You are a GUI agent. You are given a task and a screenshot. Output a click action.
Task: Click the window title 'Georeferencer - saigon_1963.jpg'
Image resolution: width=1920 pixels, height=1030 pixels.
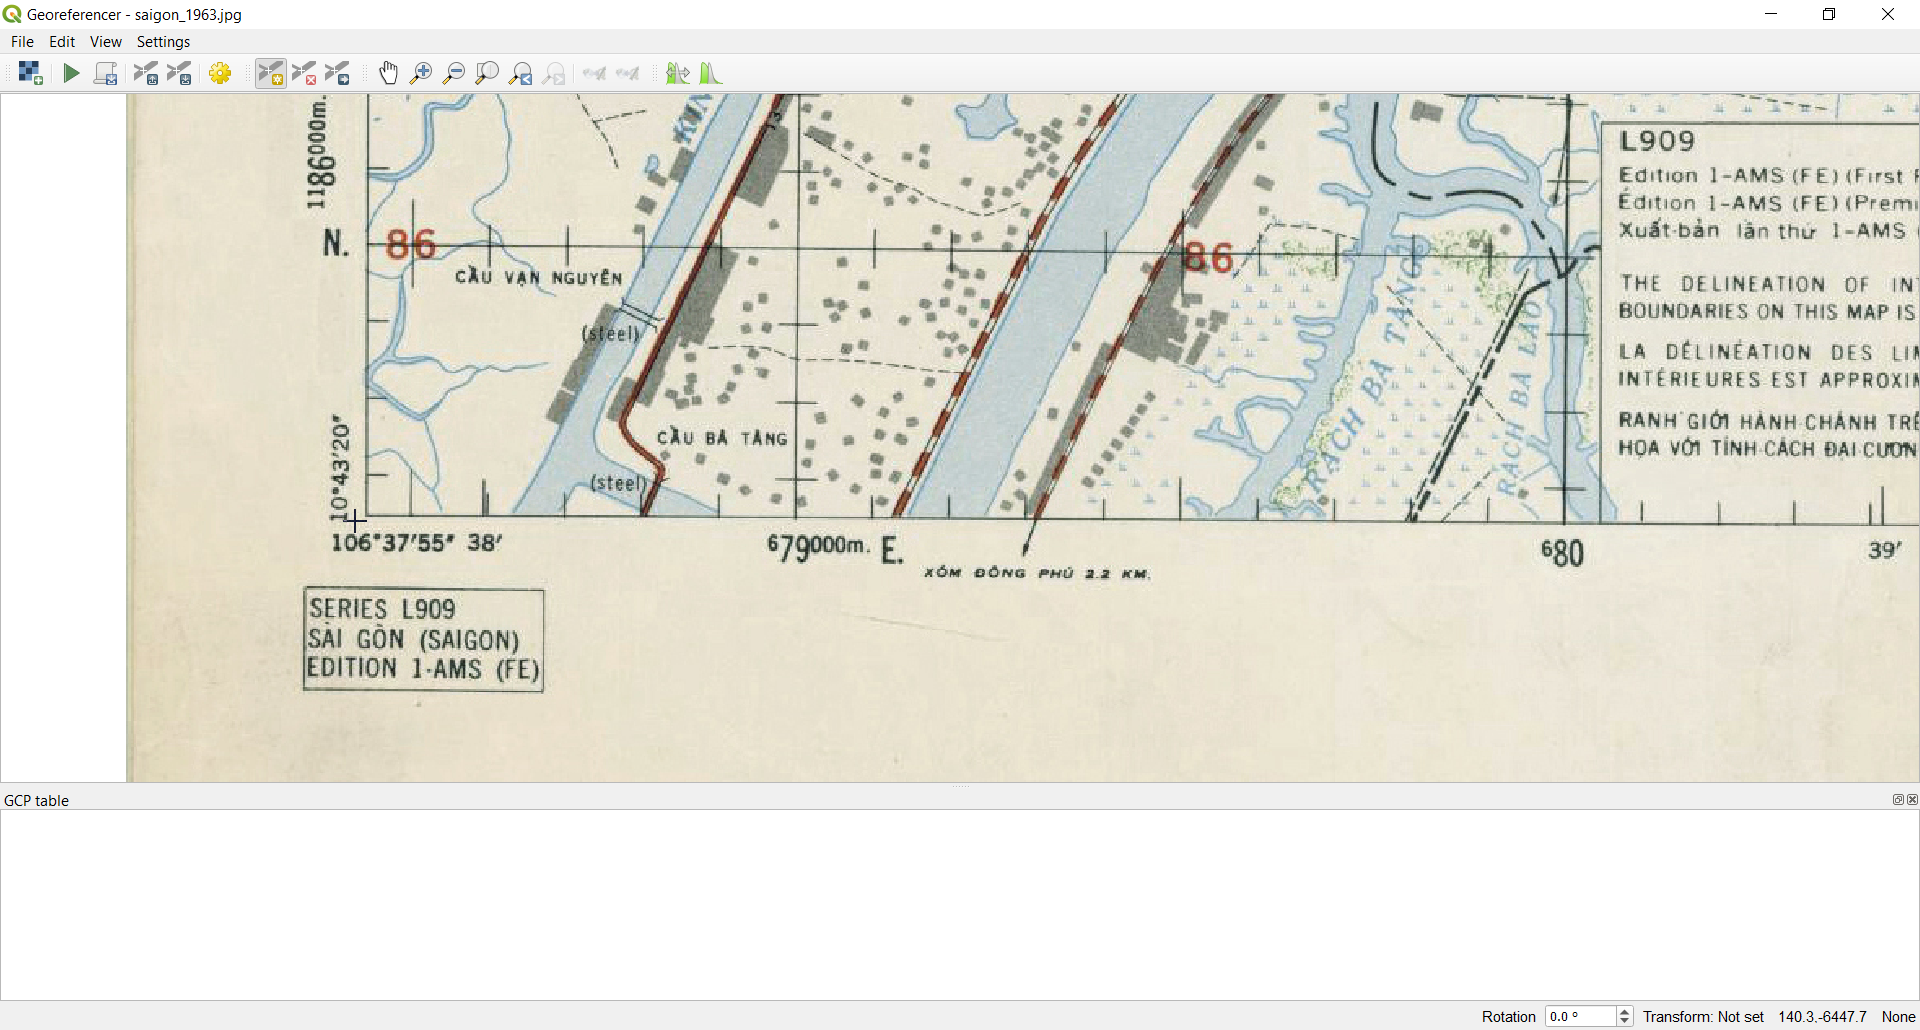click(x=134, y=14)
